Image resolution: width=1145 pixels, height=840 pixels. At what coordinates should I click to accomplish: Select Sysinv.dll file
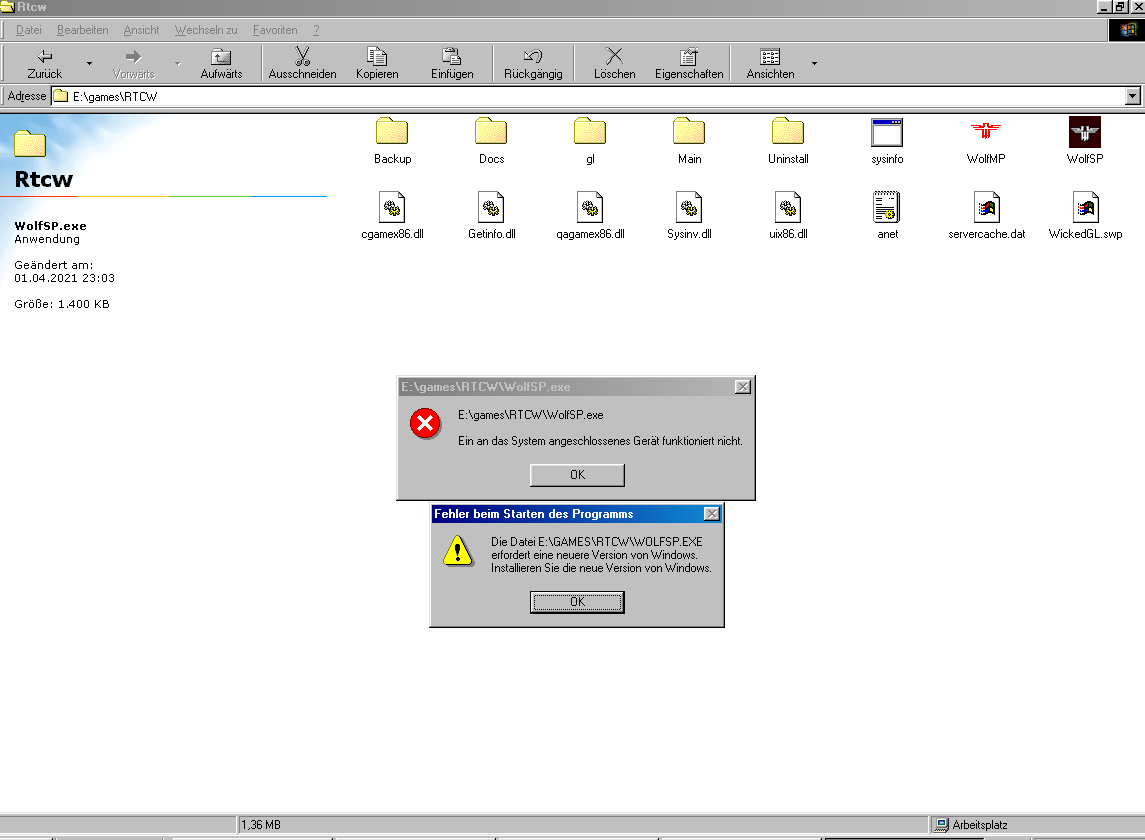689,216
